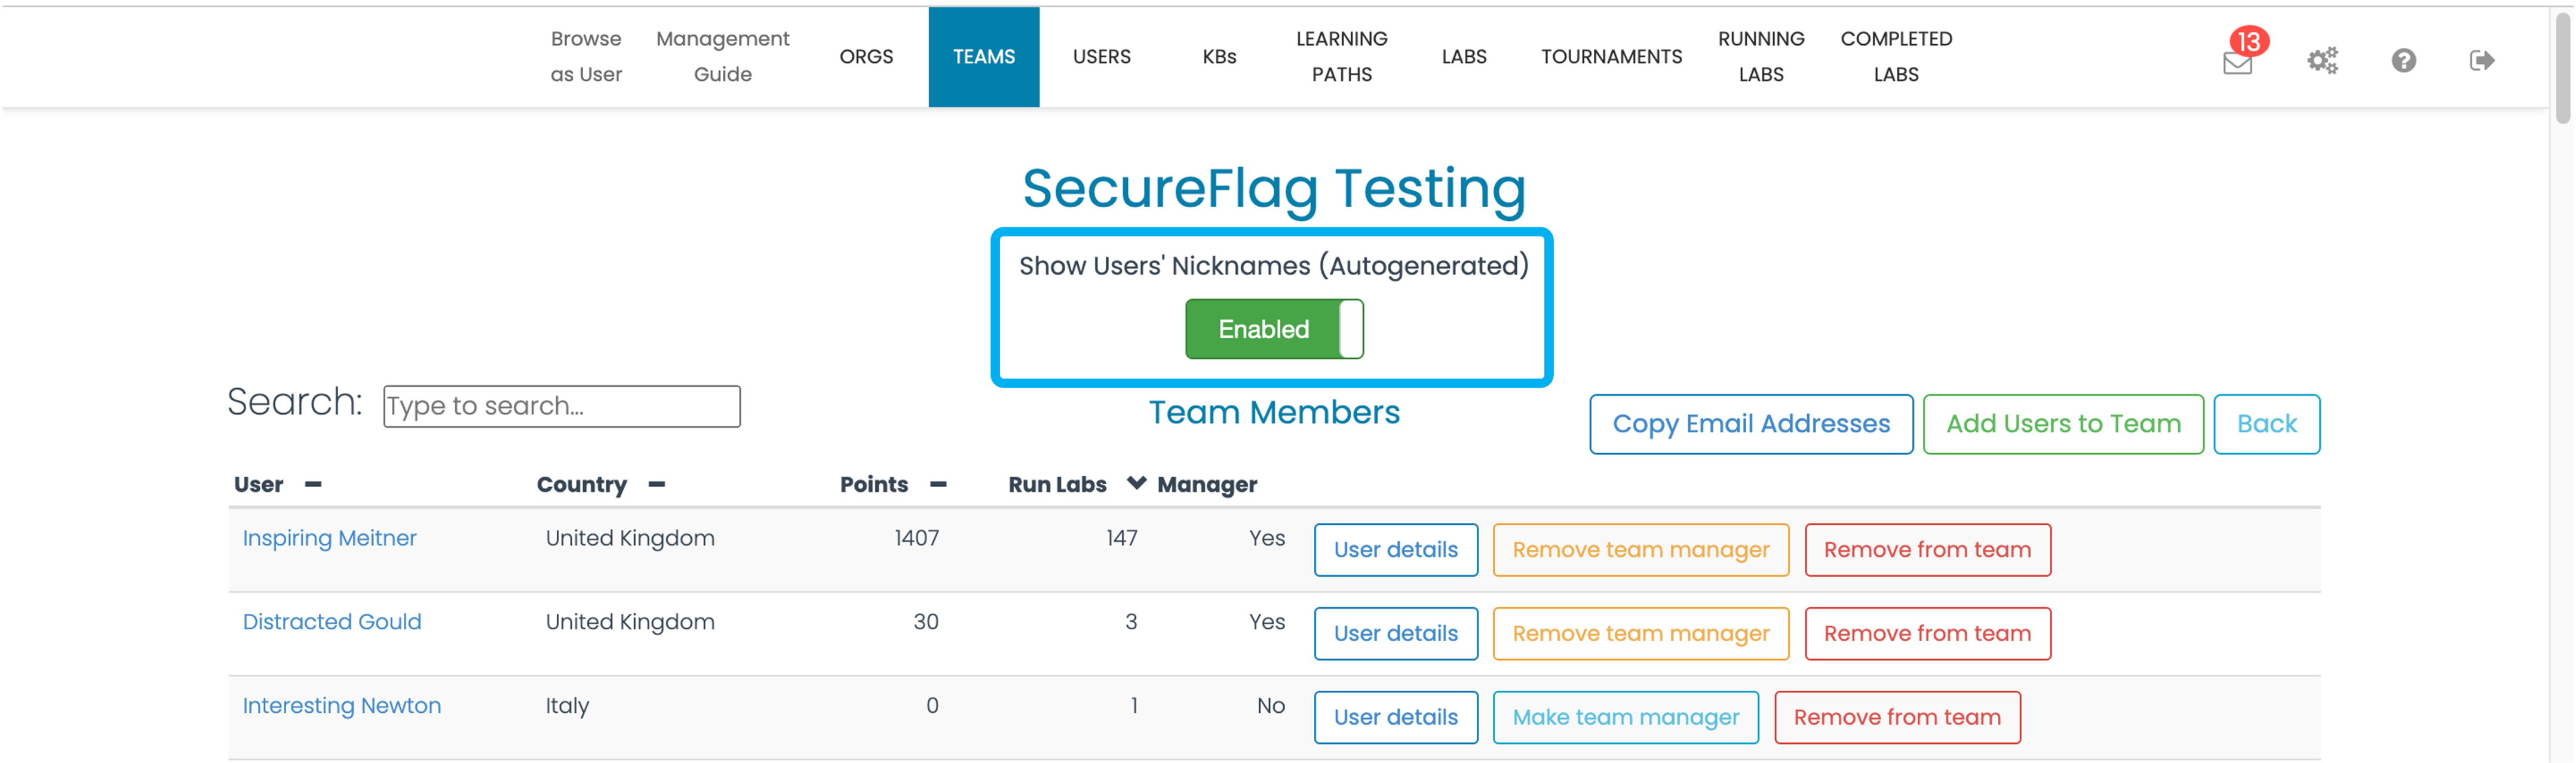
Task: Make Interesting Newton team manager
Action: pos(1626,718)
